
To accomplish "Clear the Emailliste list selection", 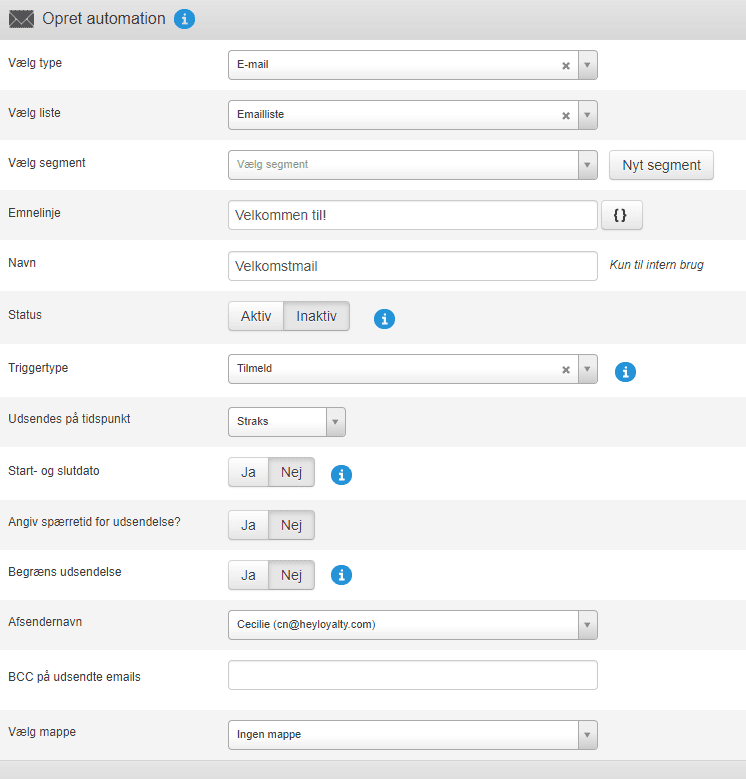I will (565, 115).
